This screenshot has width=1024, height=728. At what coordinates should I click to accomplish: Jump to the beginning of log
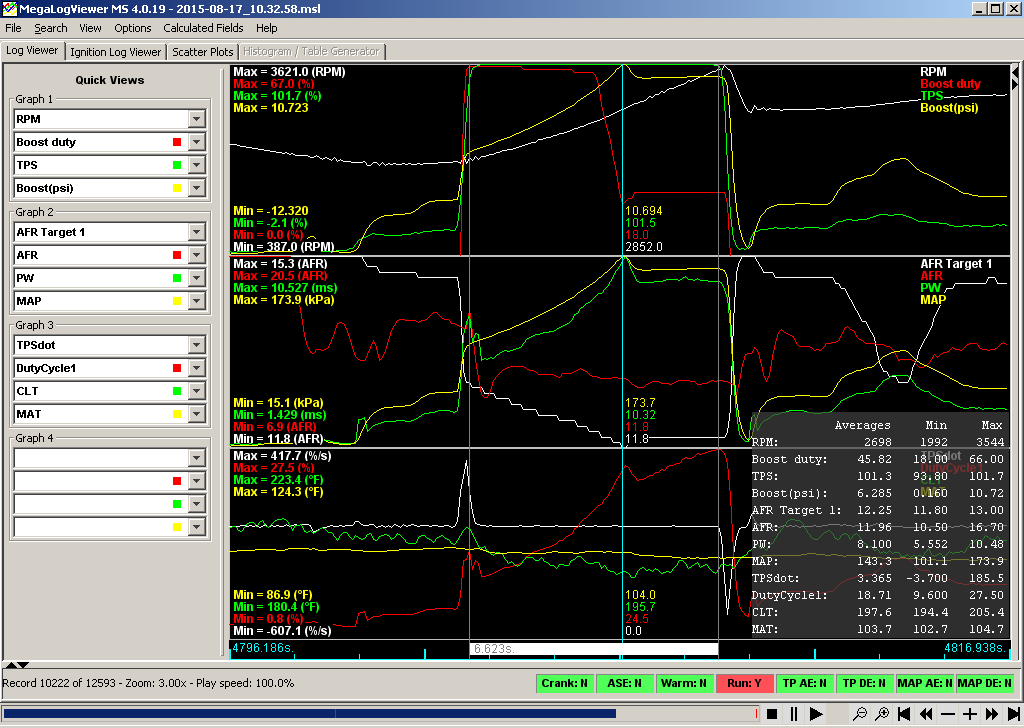(x=904, y=714)
